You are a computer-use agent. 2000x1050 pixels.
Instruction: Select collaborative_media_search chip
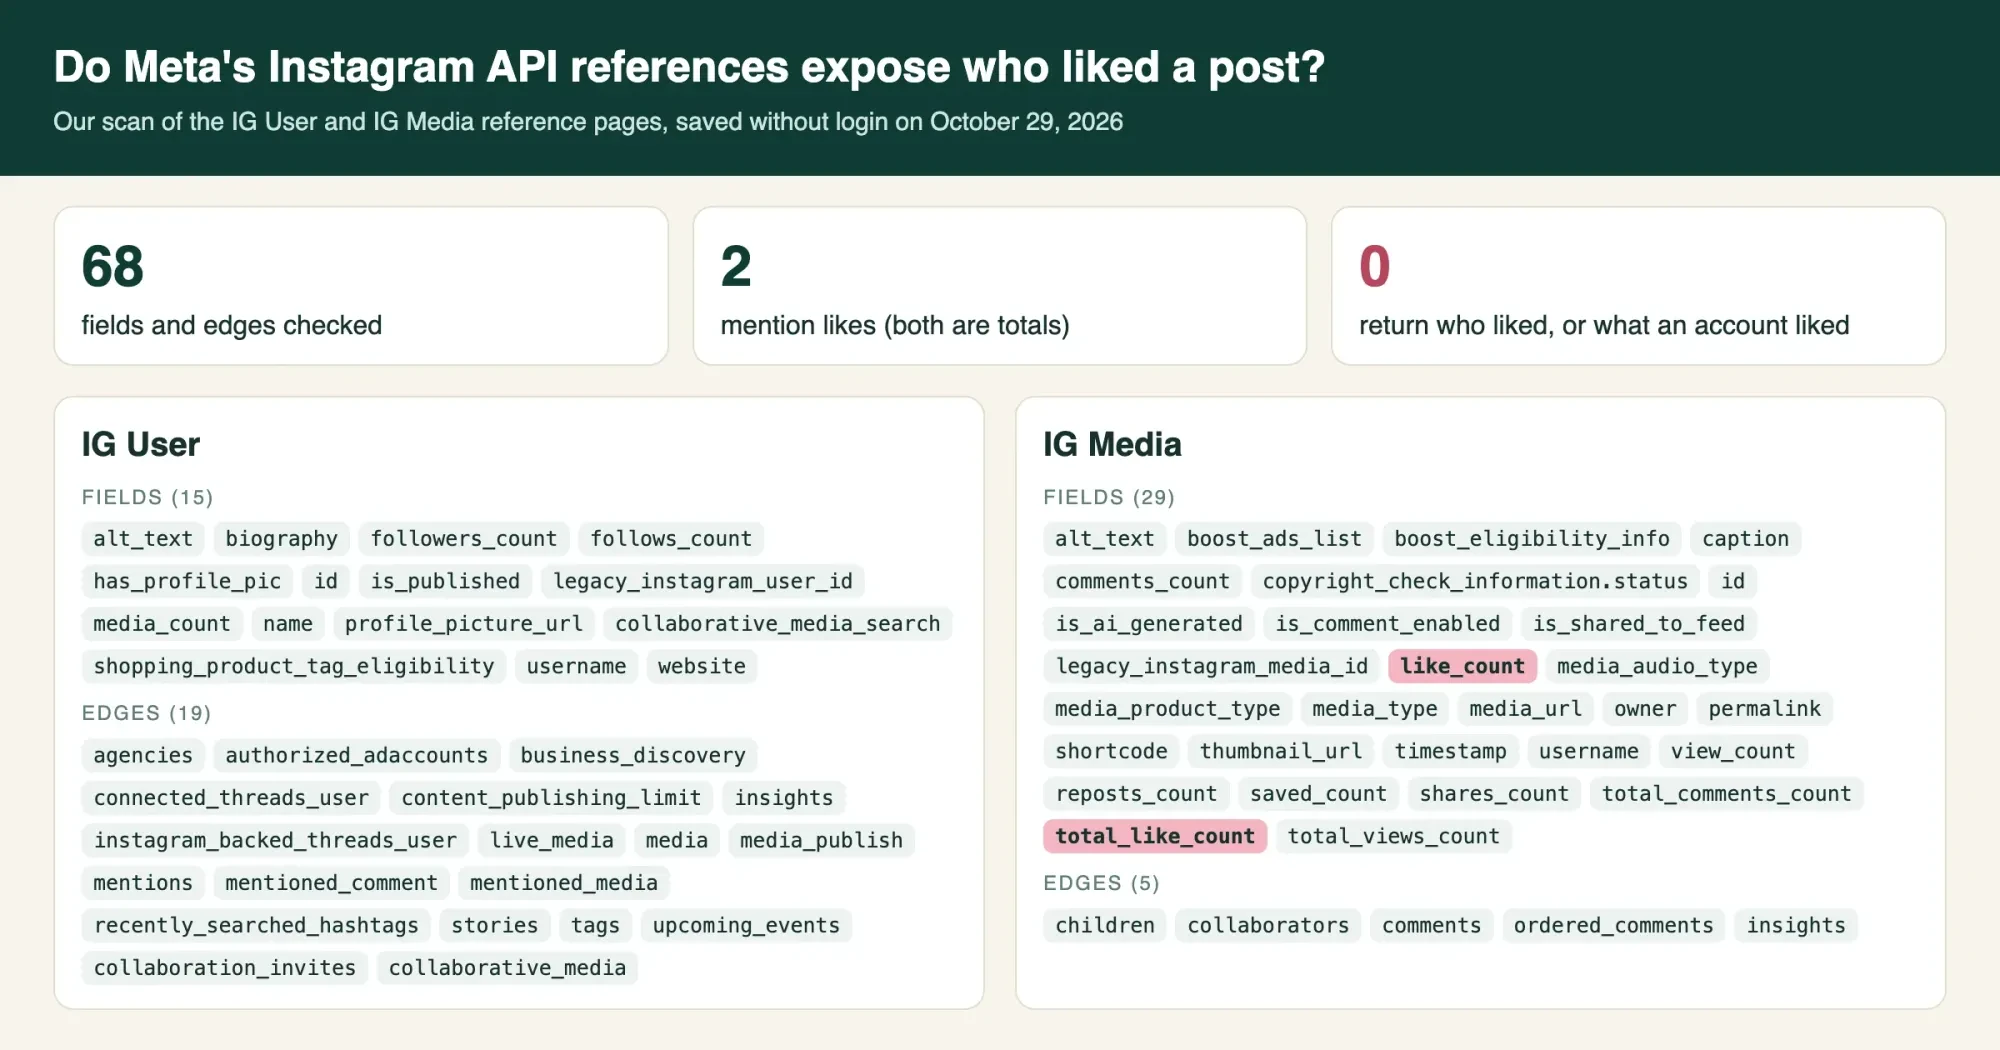pos(778,624)
